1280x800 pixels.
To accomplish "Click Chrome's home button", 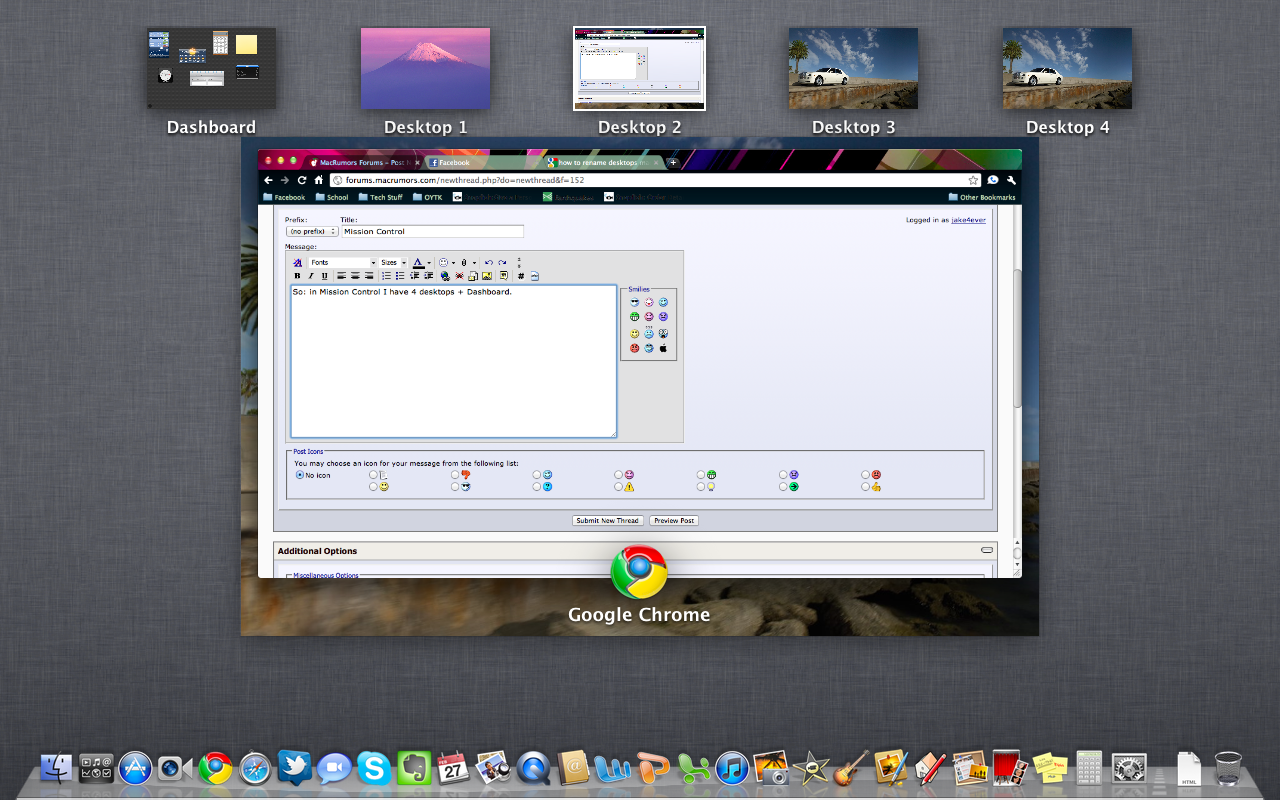I will coord(318,180).
